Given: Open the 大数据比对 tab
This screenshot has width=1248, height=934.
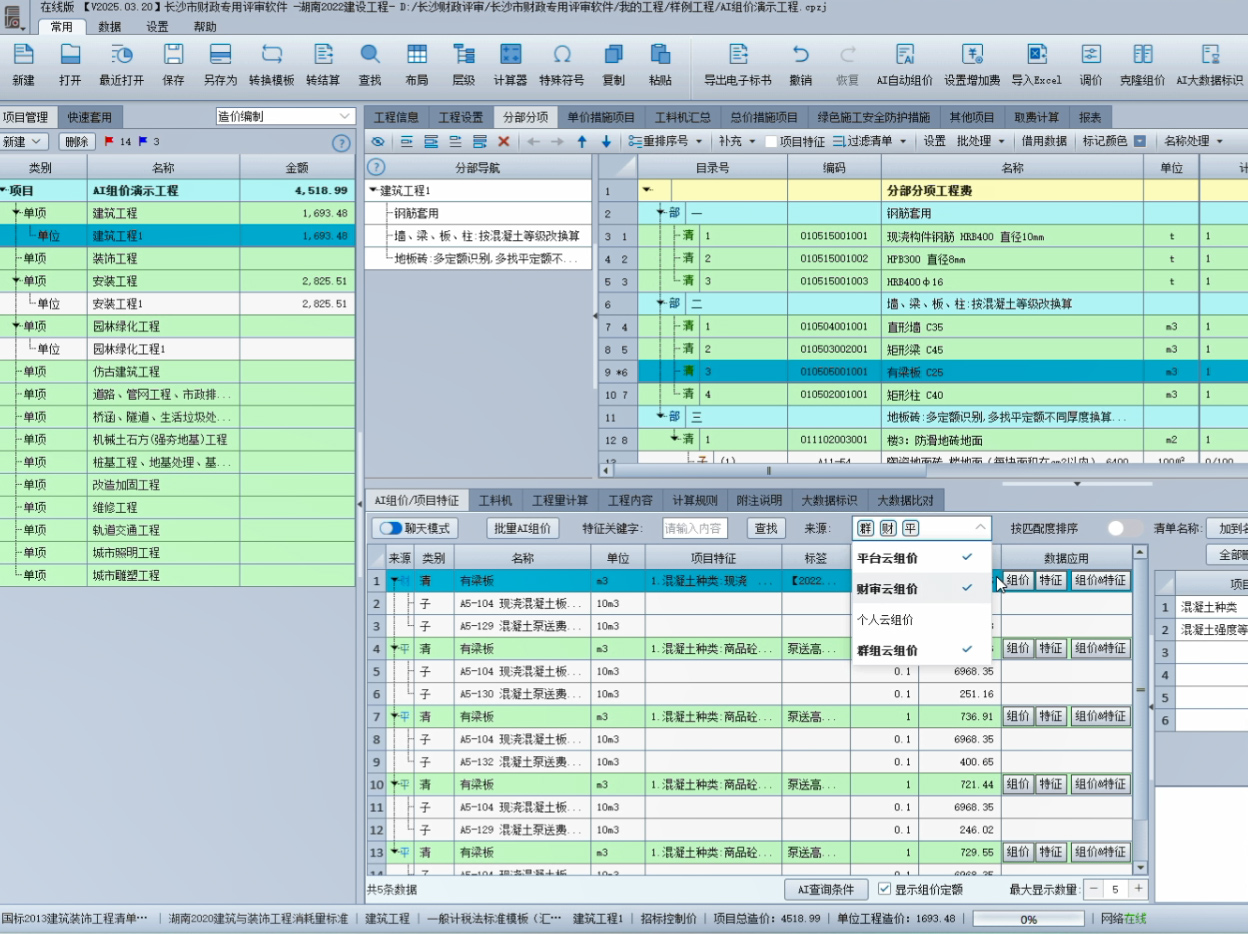Looking at the screenshot, I should click(x=905, y=500).
